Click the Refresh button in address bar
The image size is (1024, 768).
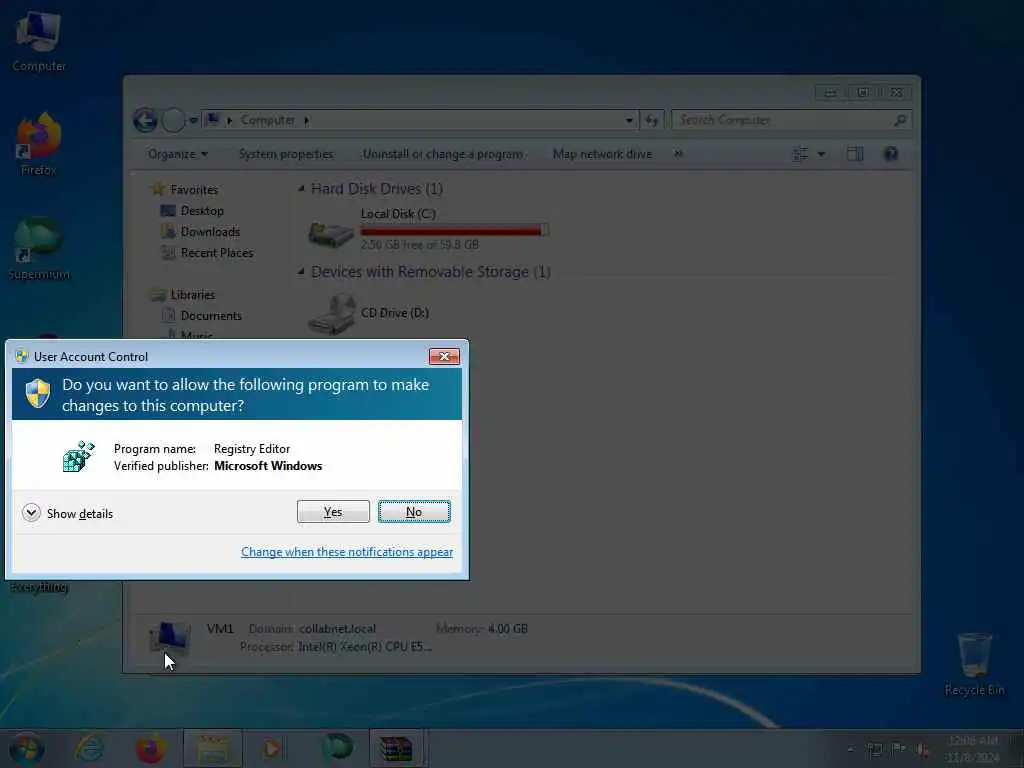[x=652, y=120]
